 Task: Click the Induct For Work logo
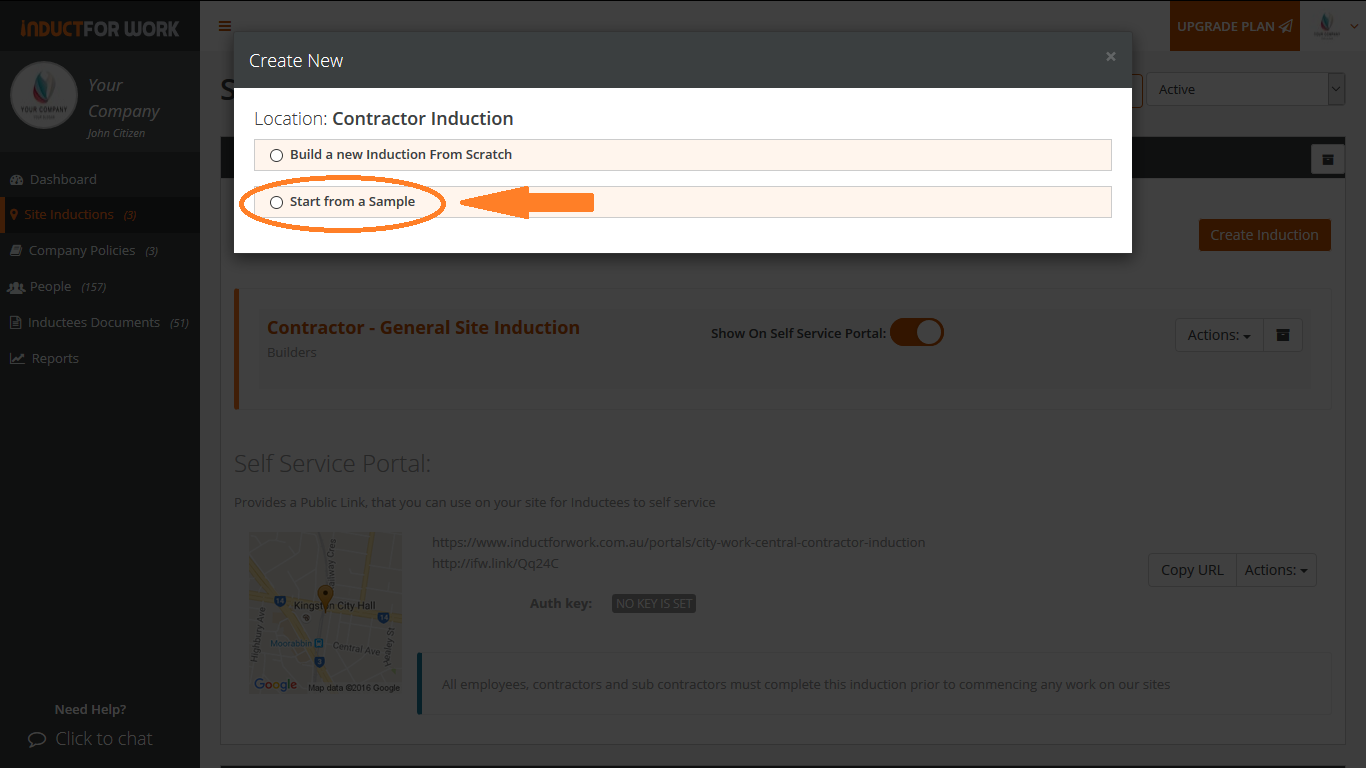pos(99,26)
